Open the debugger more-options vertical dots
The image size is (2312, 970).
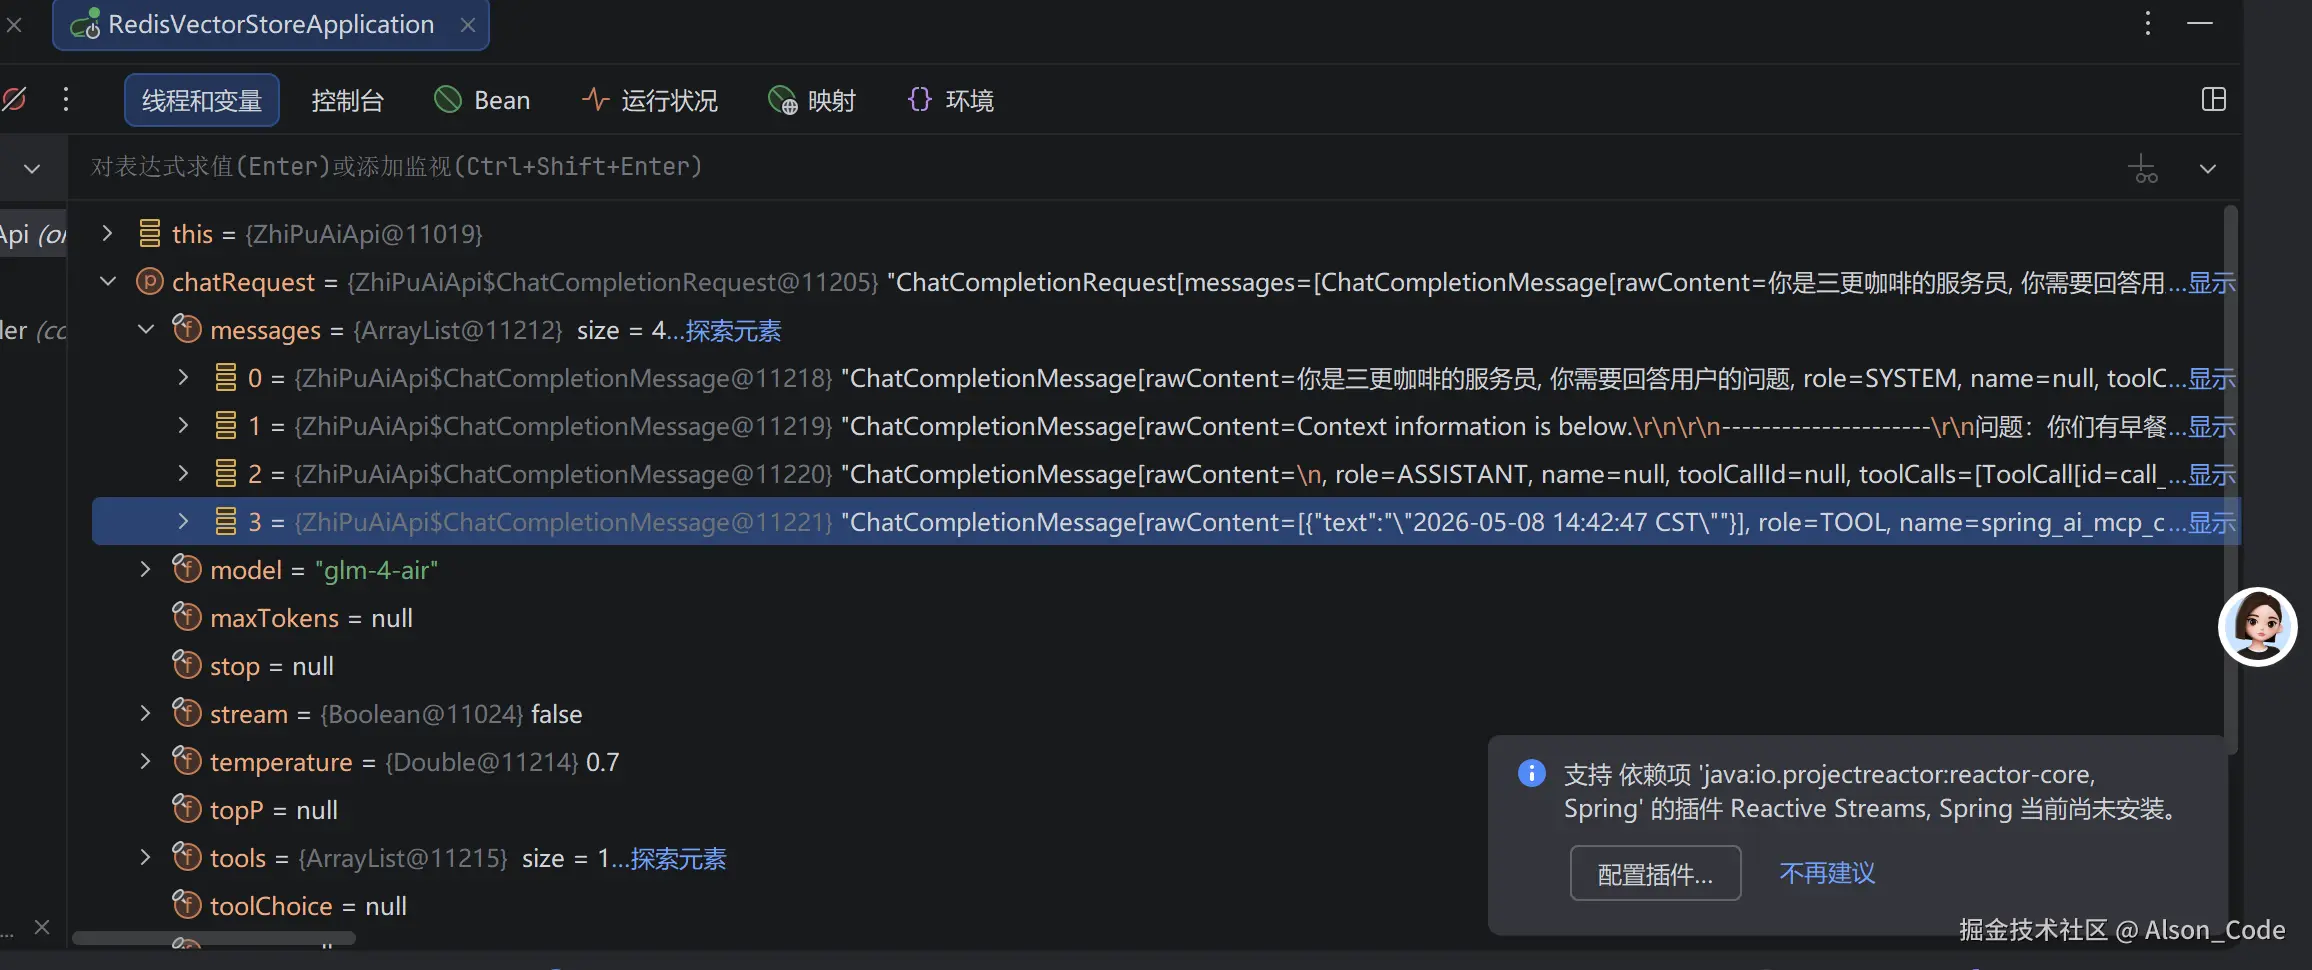coord(66,99)
